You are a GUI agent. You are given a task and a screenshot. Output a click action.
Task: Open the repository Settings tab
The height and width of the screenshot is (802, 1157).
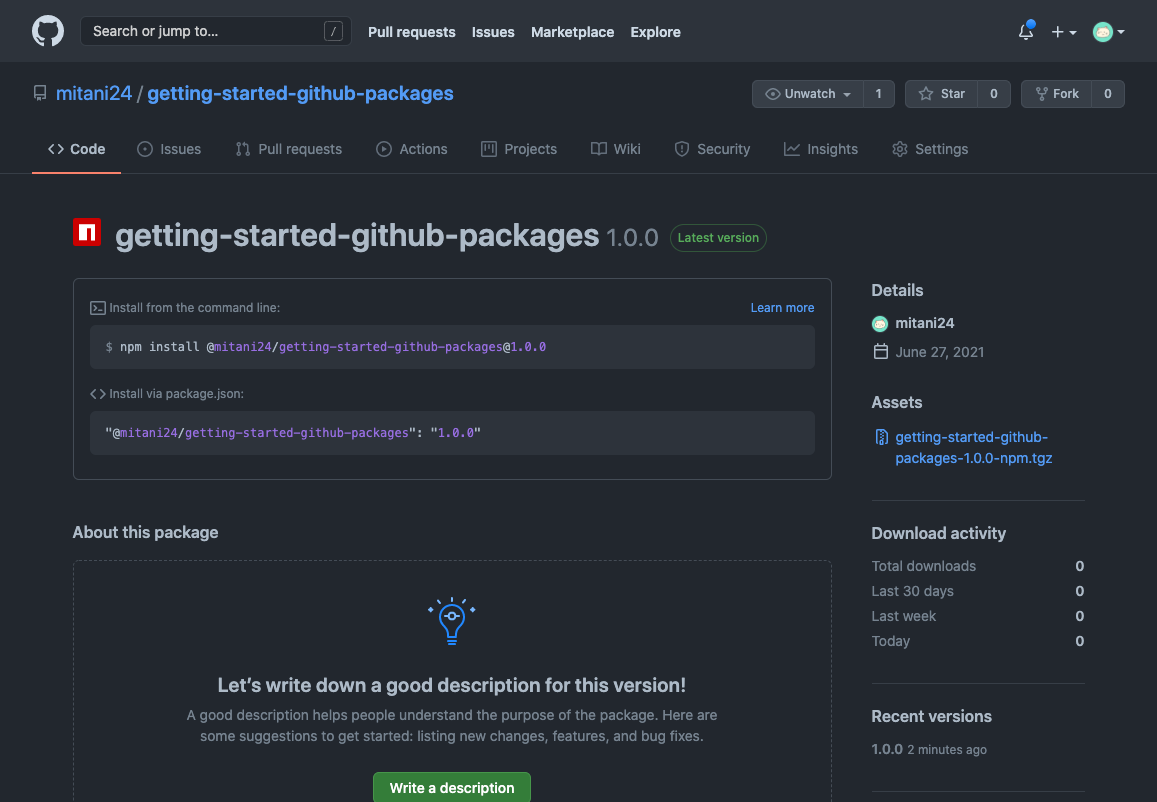tap(930, 149)
